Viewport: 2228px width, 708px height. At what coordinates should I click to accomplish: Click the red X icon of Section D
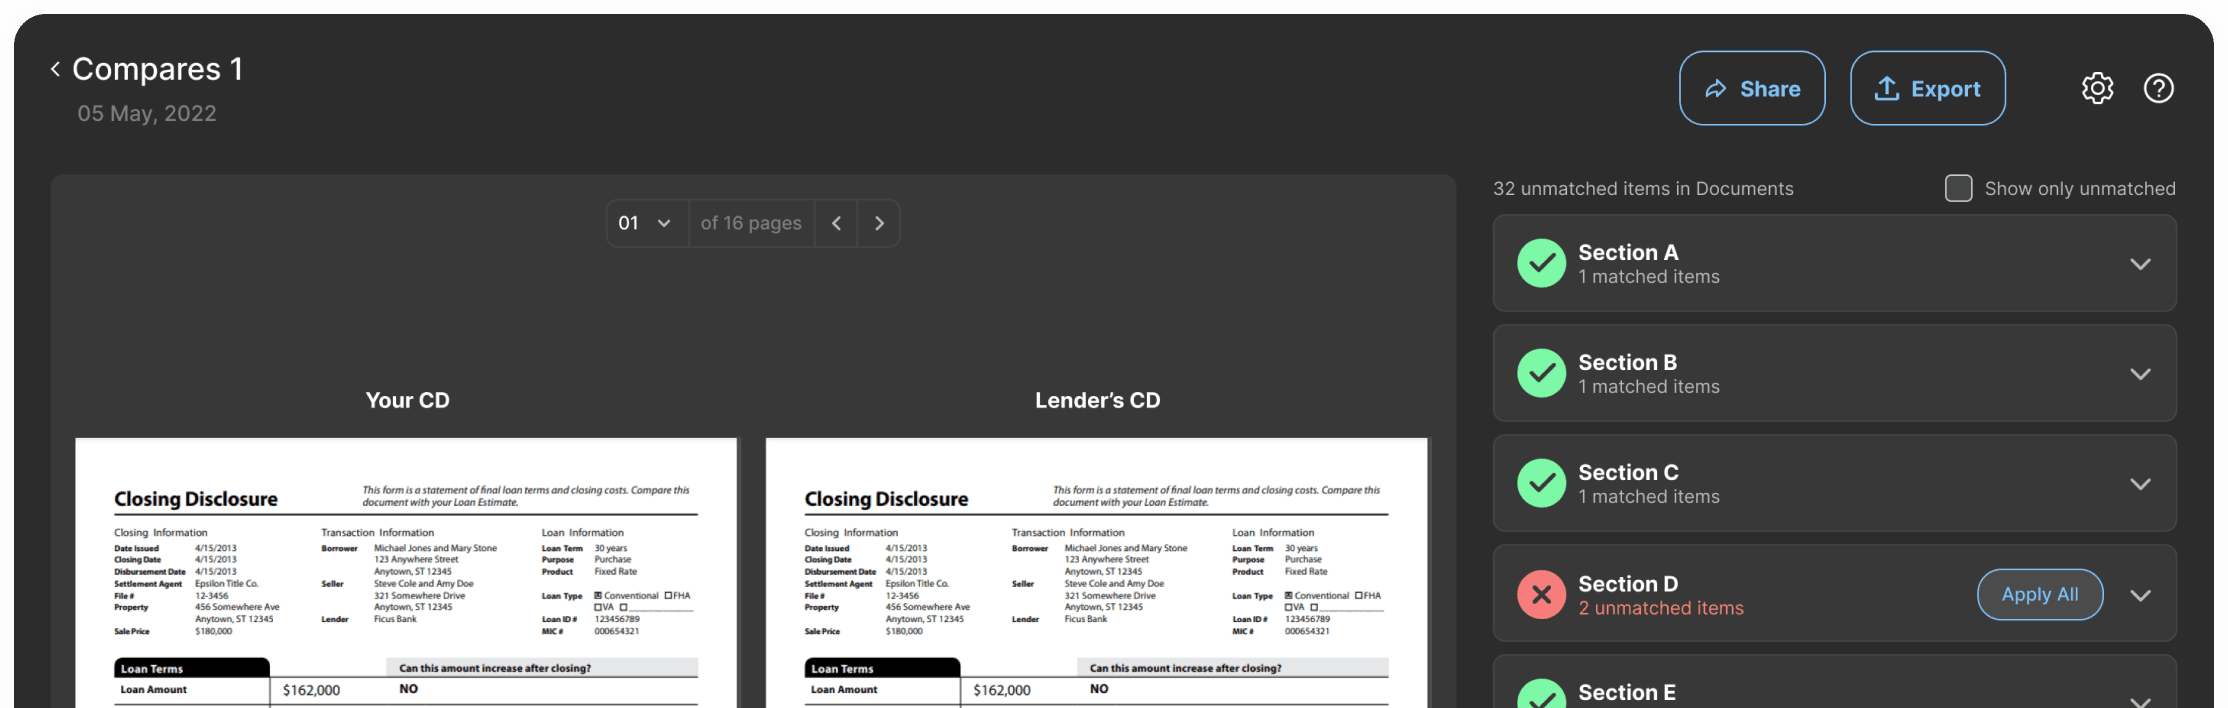pos(1542,594)
